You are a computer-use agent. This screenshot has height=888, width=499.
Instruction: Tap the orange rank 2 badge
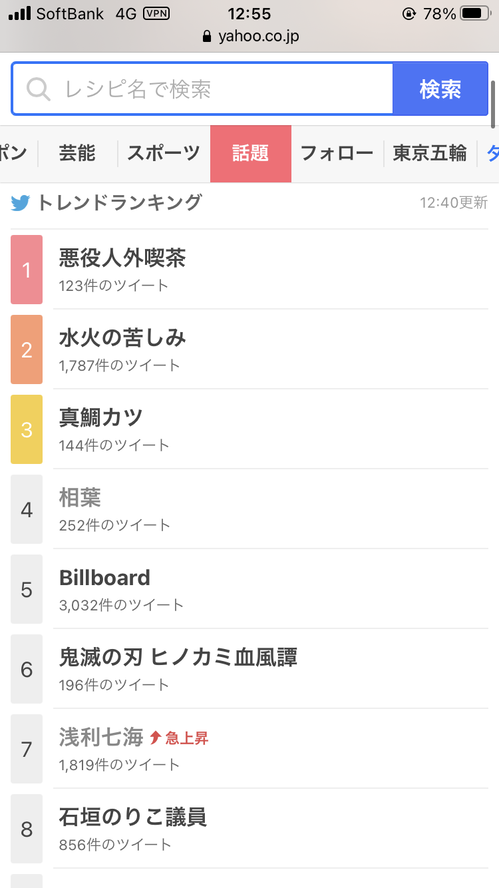pyautogui.click(x=27, y=349)
